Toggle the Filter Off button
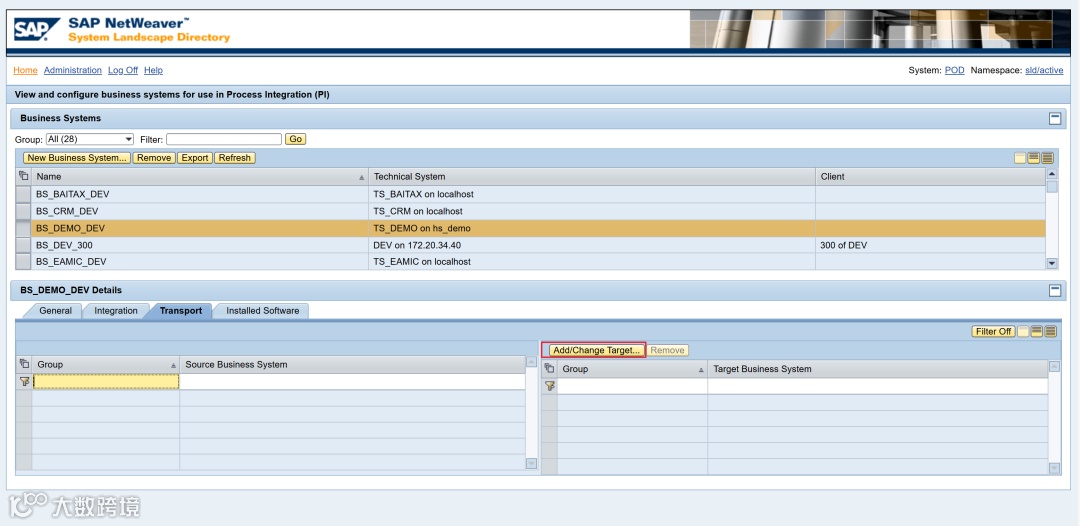1080x526 pixels. pyautogui.click(x=994, y=332)
